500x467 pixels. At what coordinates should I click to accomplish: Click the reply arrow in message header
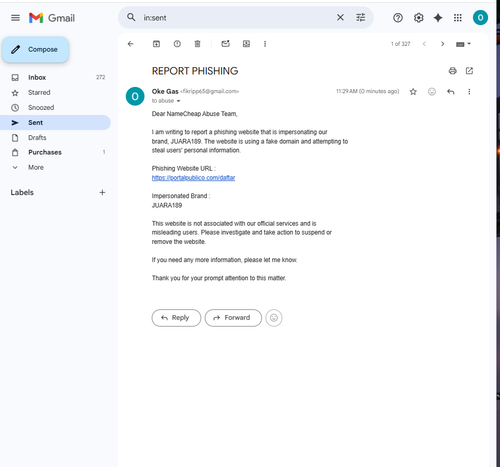(451, 91)
